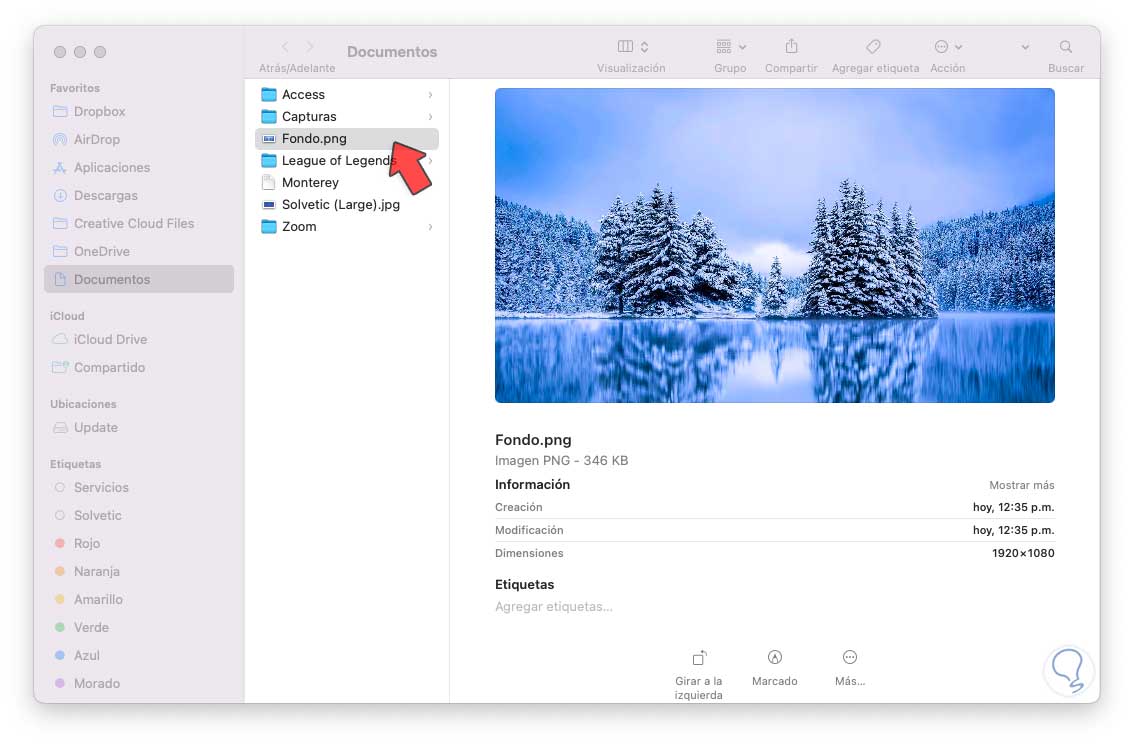Select the Solvetic tag
Screen dimensions: 1134x745
click(139, 516)
